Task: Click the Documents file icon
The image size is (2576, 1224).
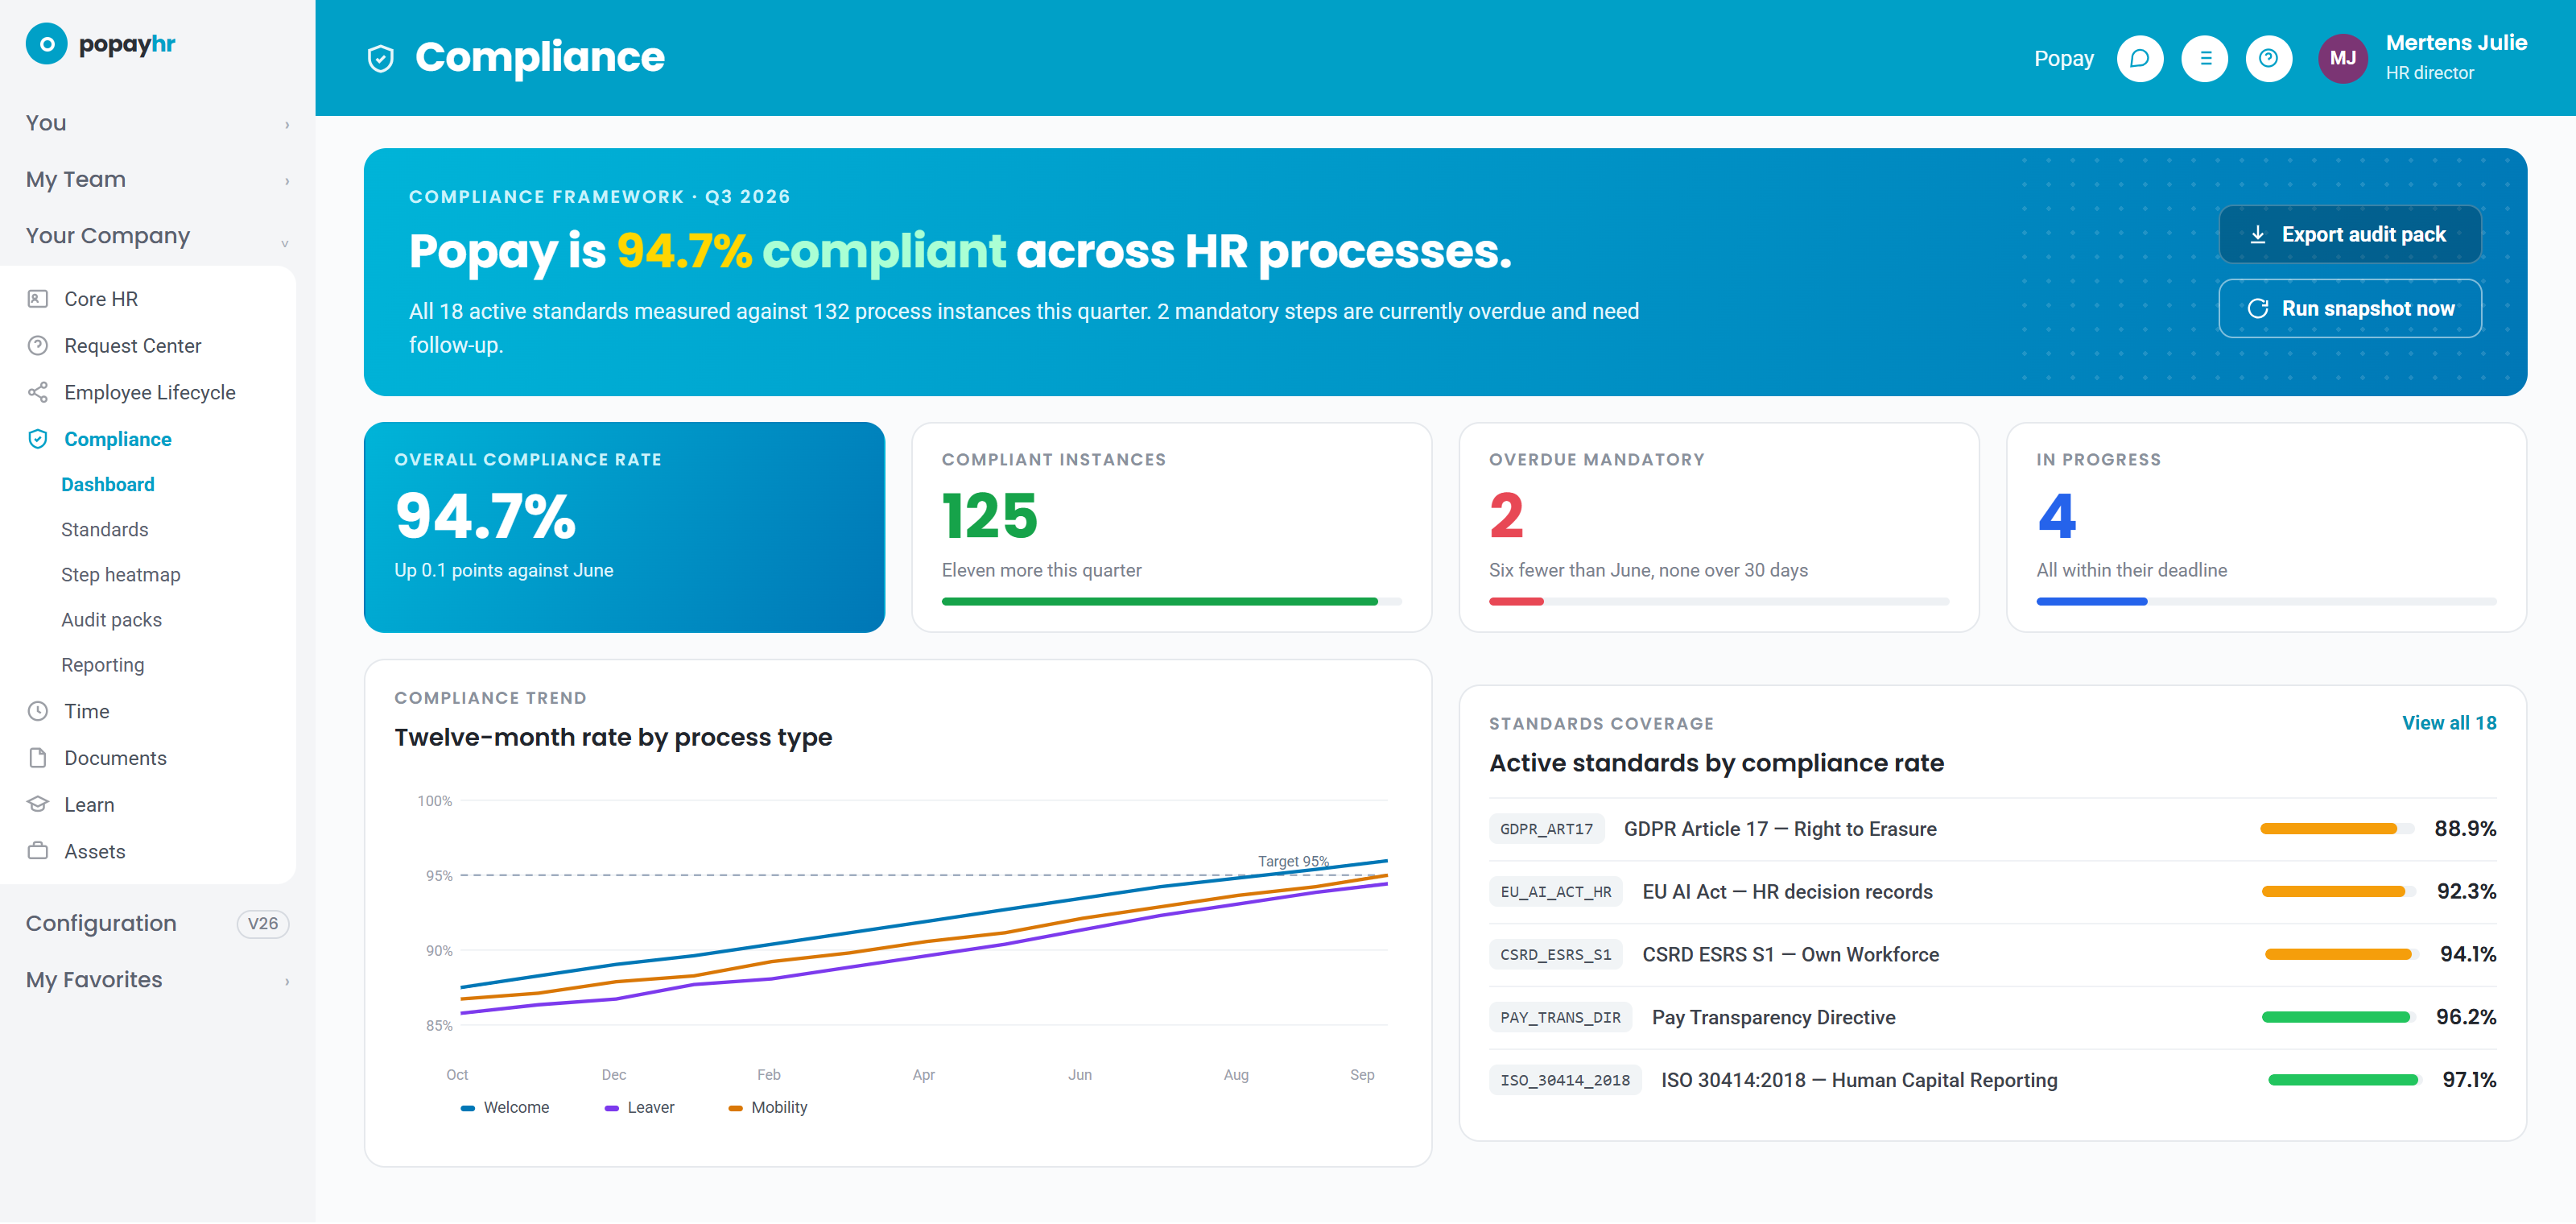Action: click(38, 758)
